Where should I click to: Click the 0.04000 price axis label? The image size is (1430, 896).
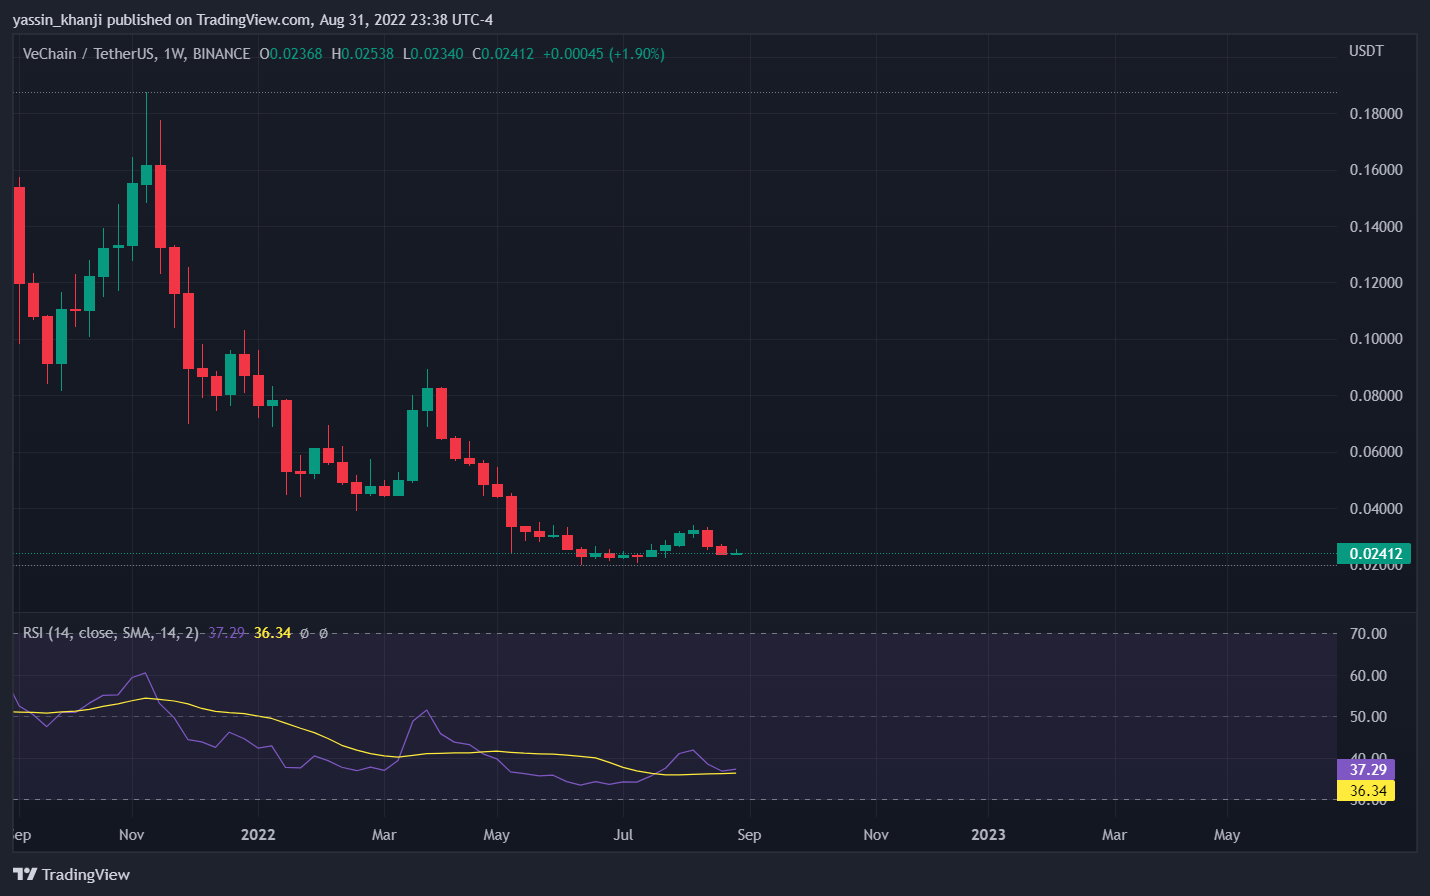(1376, 509)
